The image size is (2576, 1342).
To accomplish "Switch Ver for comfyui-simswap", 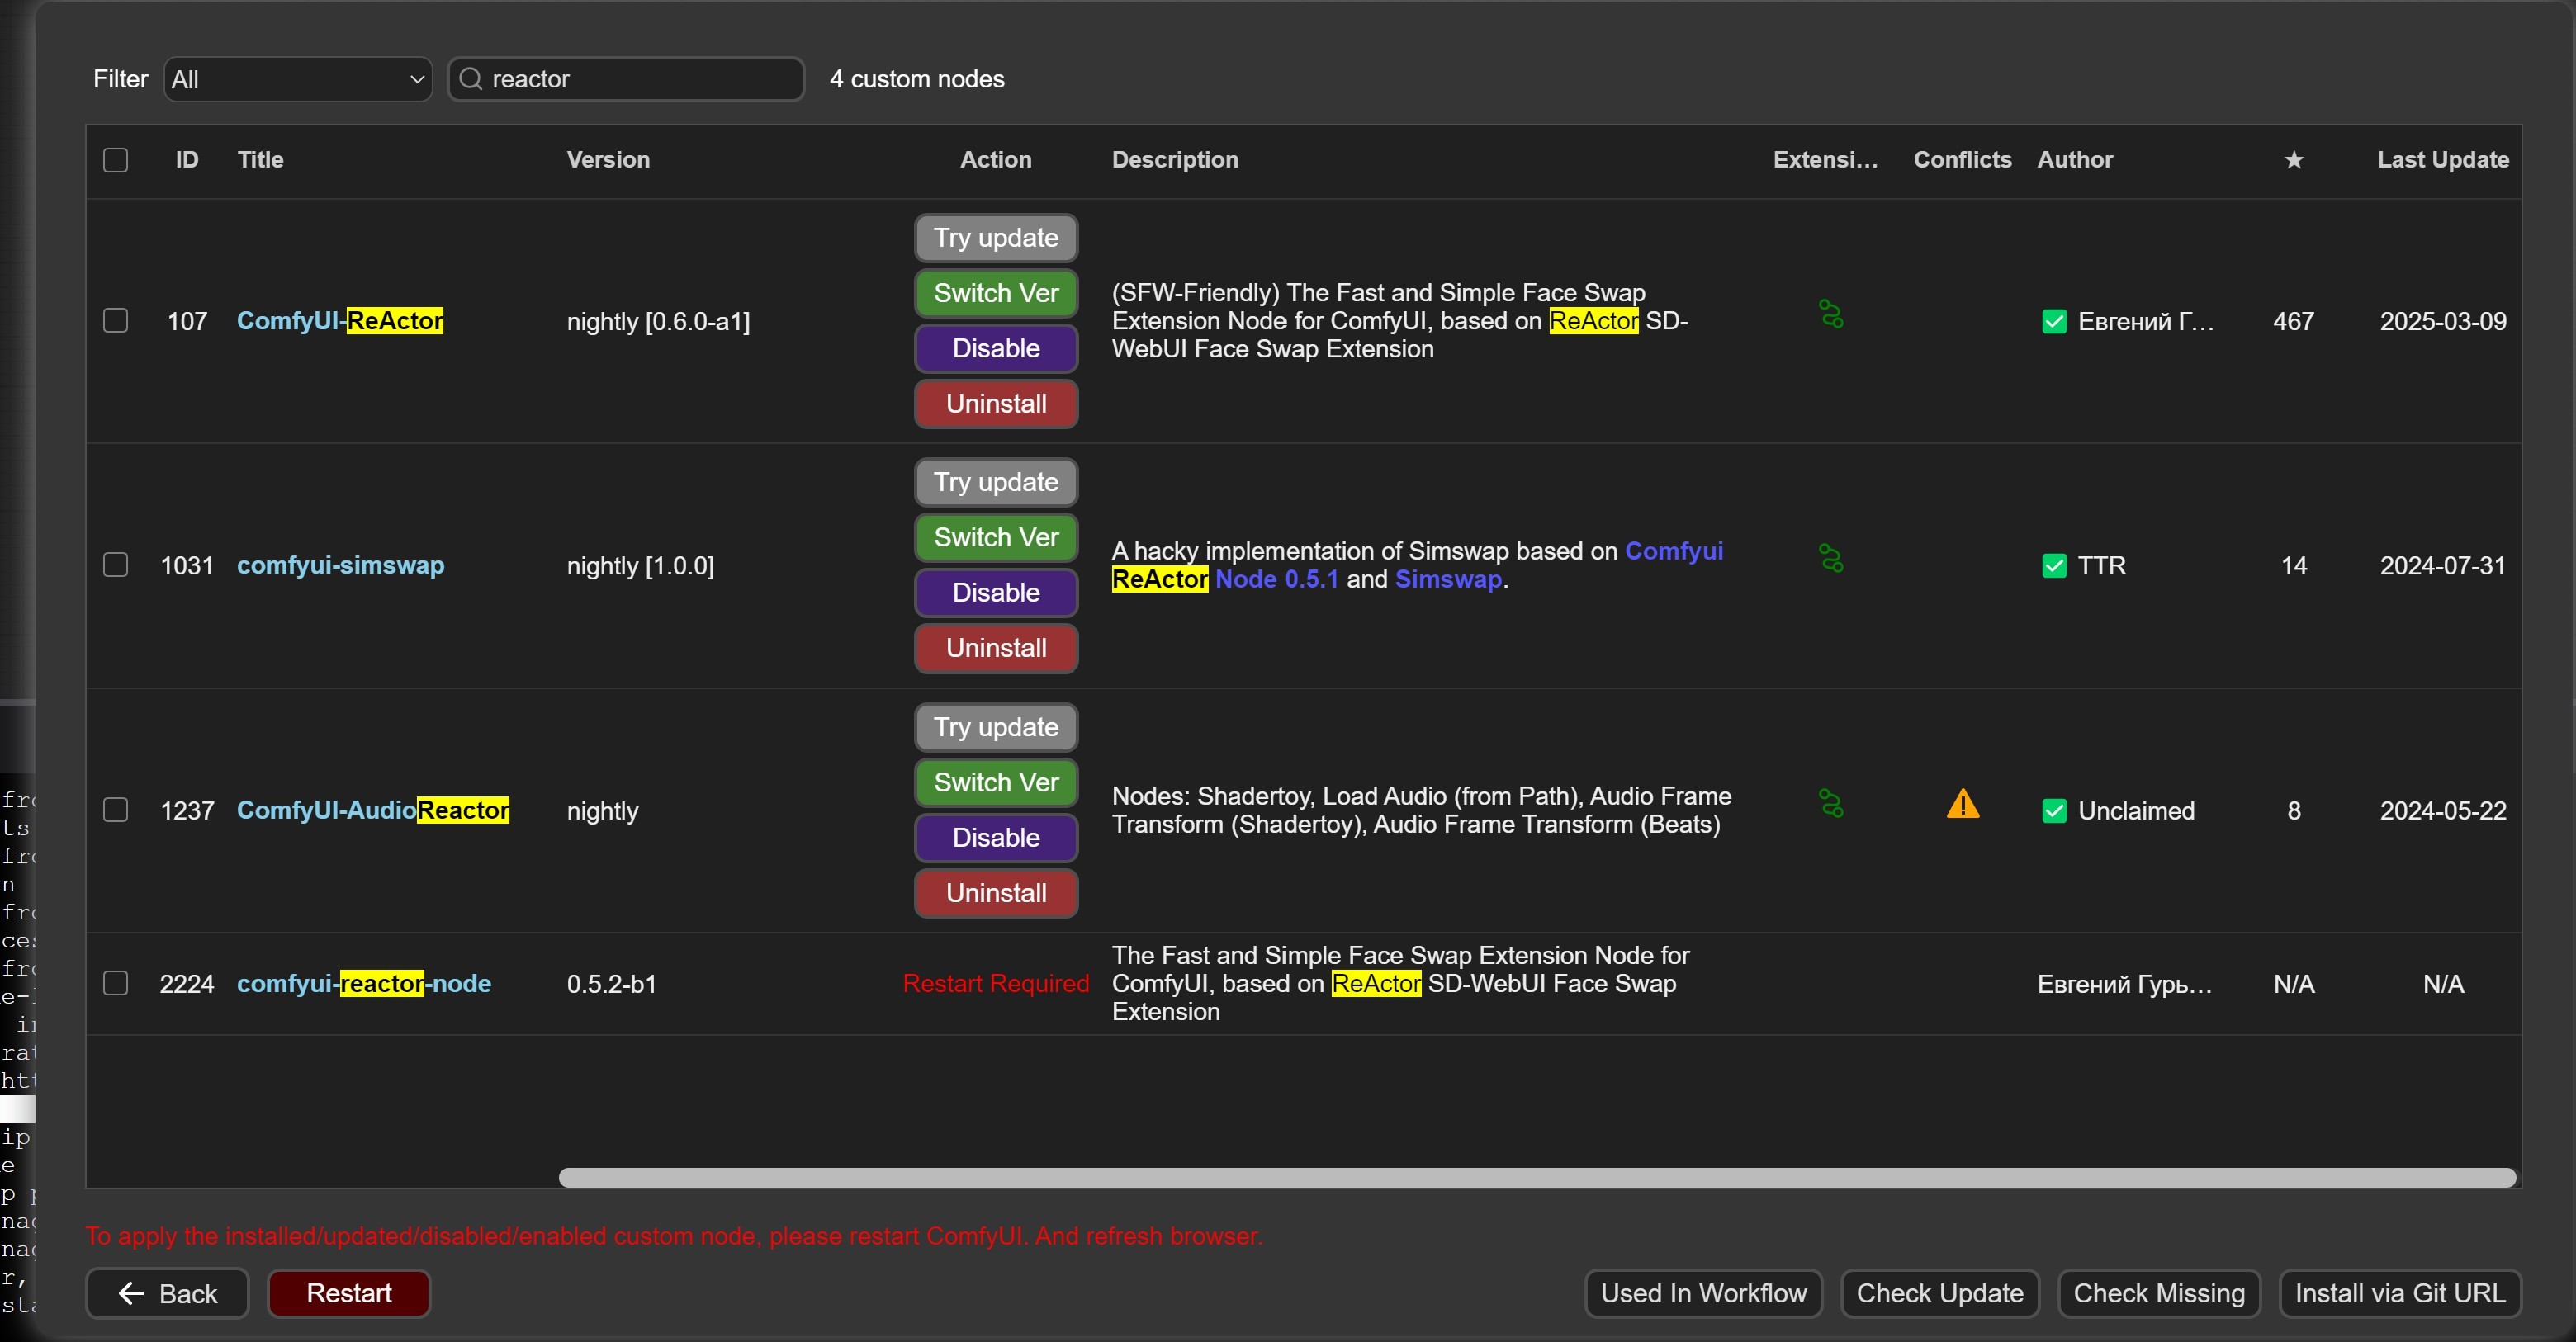I will 996,537.
